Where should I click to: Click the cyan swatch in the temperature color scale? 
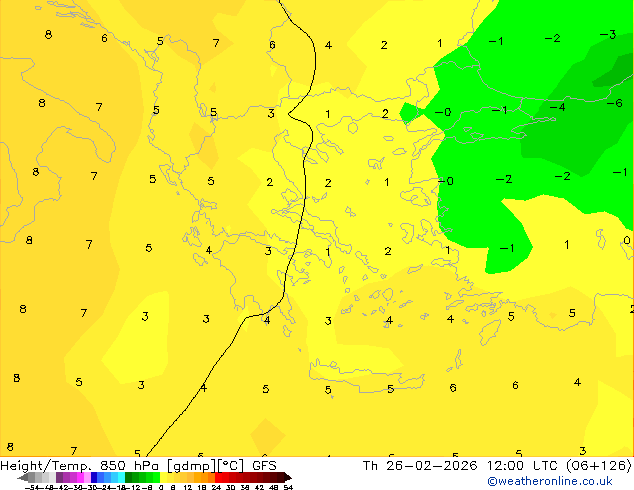tap(121, 477)
